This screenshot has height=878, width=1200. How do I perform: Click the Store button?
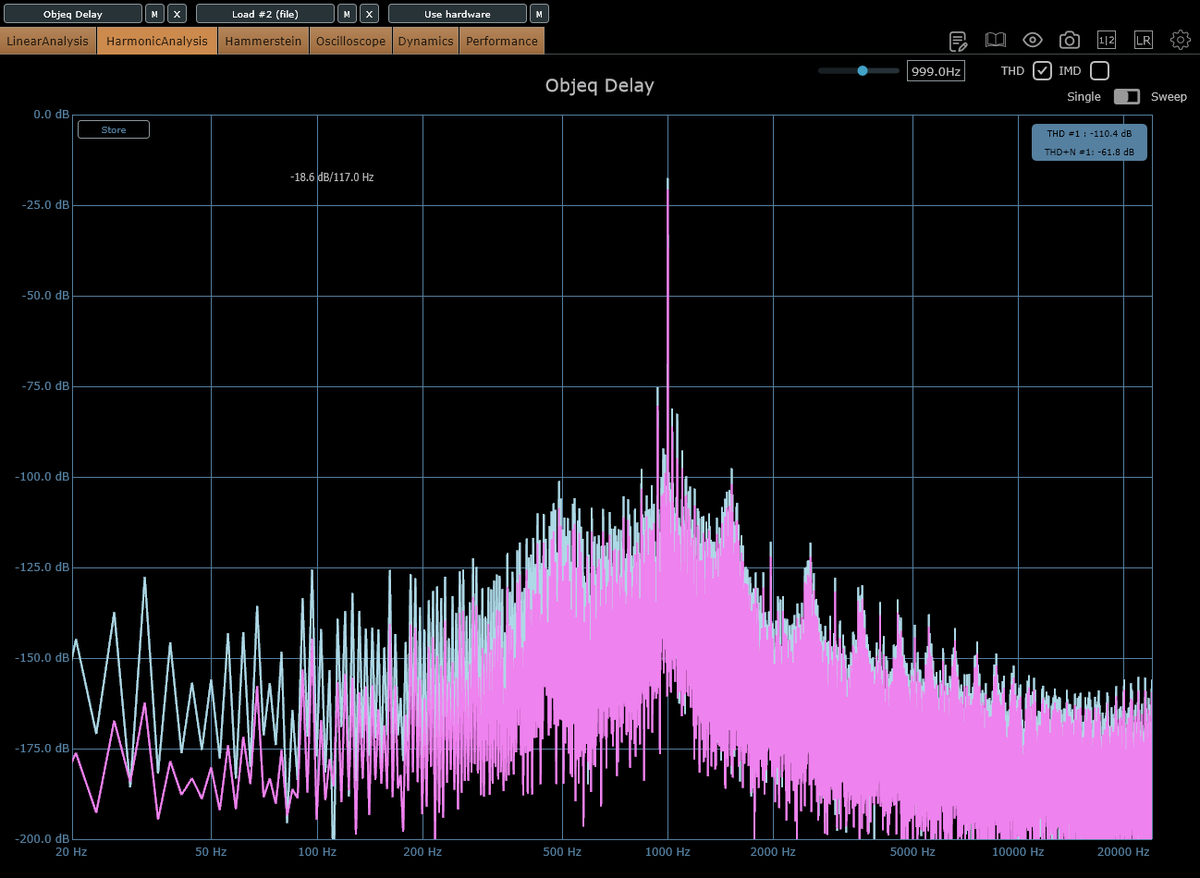pyautogui.click(x=113, y=130)
